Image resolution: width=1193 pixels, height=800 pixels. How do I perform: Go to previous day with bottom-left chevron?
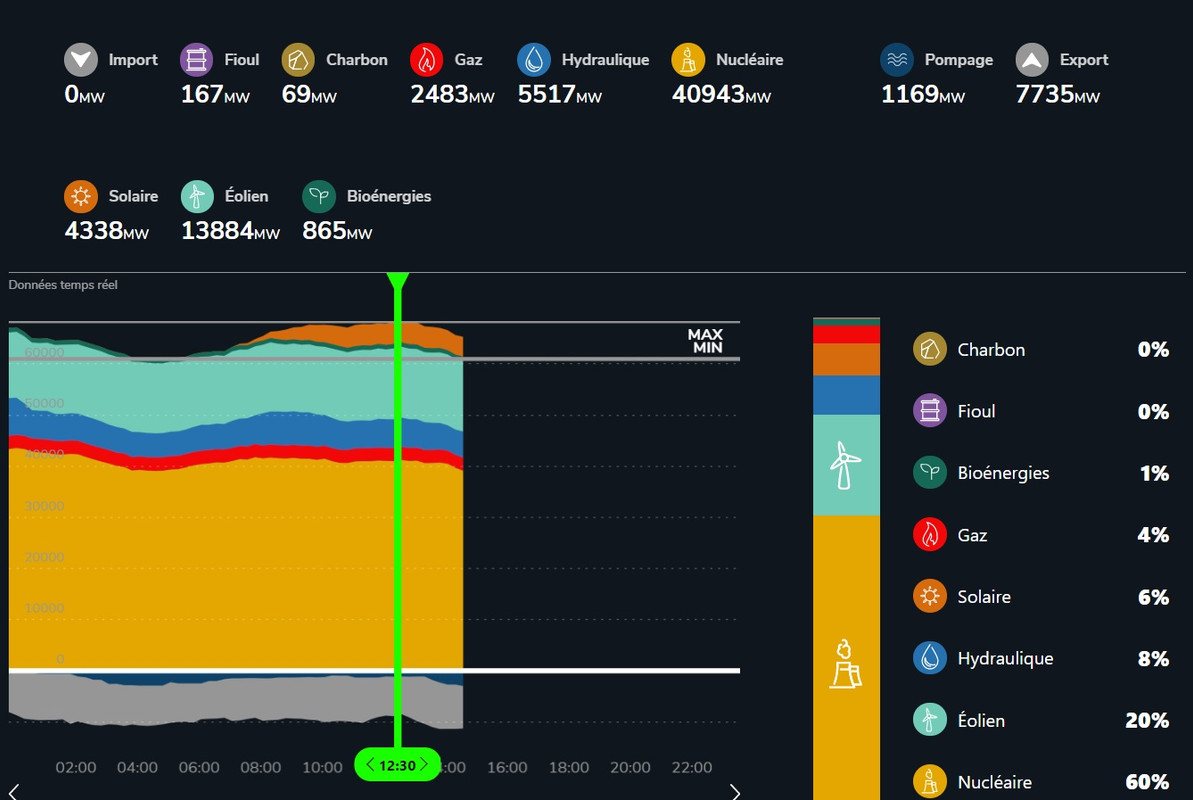[x=14, y=792]
